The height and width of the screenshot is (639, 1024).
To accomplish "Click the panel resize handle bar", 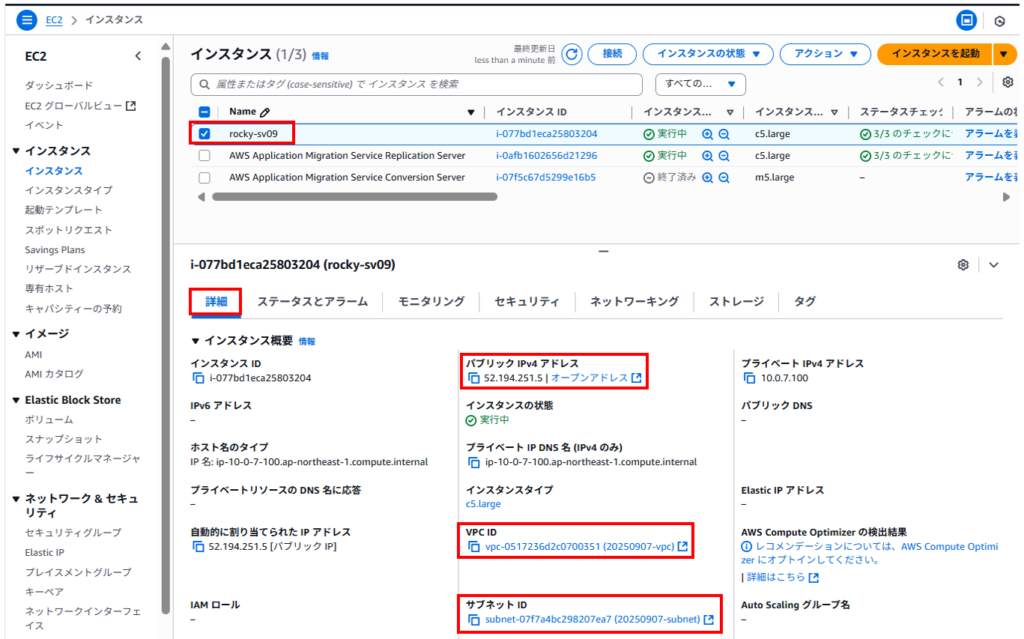I will pyautogui.click(x=603, y=252).
